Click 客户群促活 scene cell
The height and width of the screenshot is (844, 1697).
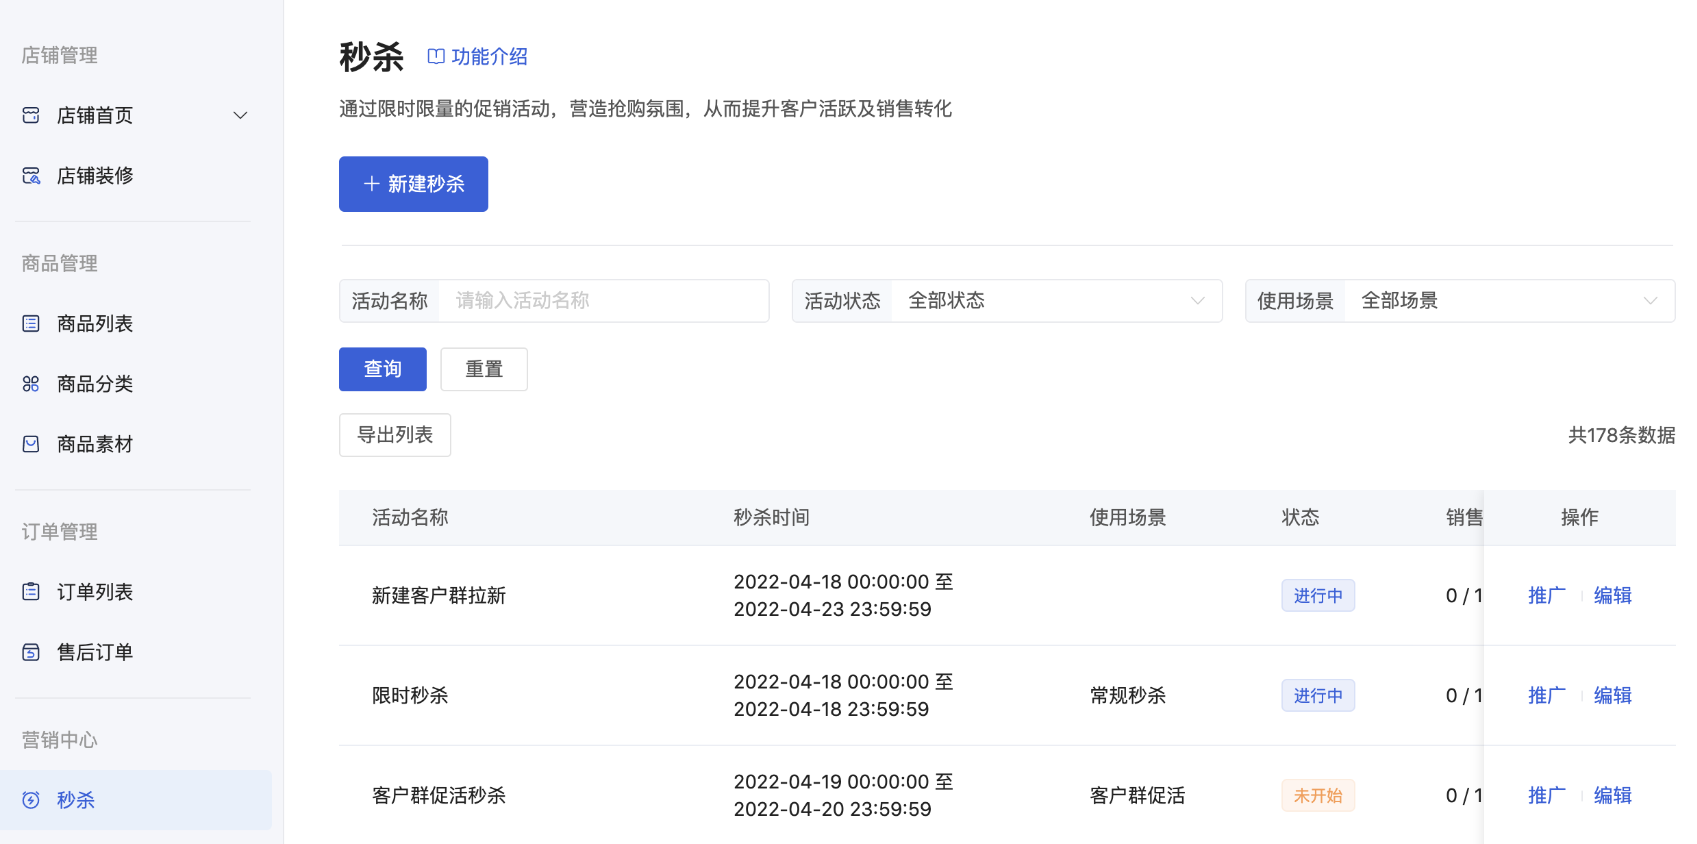coord(1138,796)
